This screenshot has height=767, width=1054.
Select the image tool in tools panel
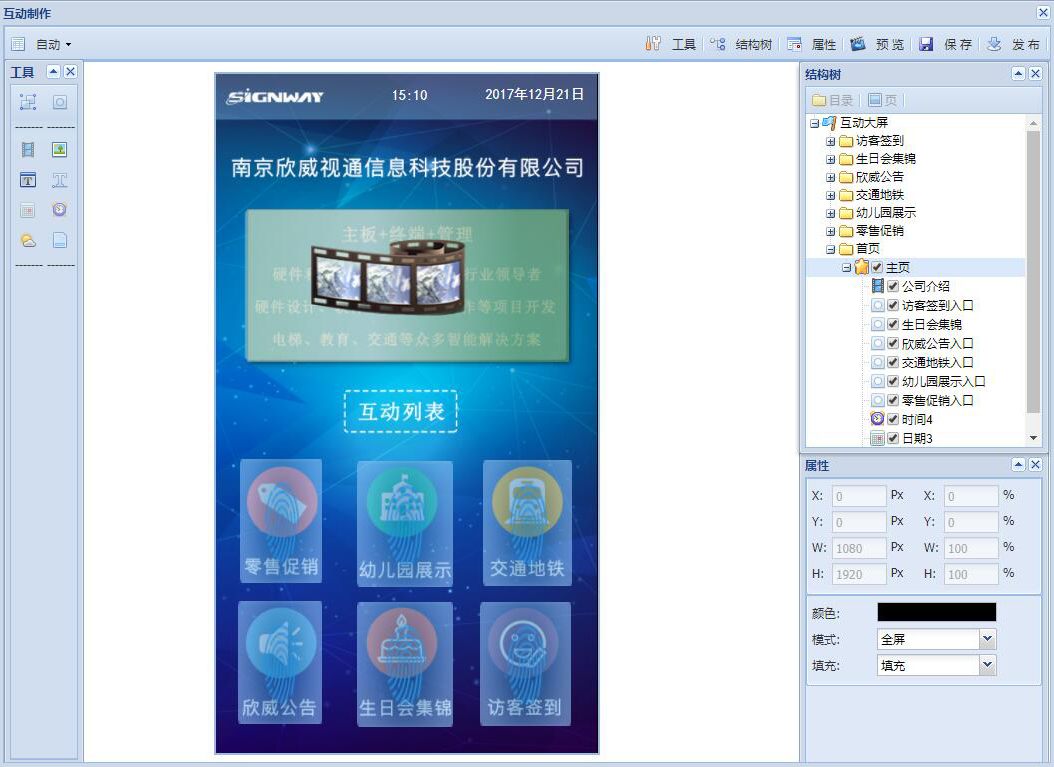point(60,150)
